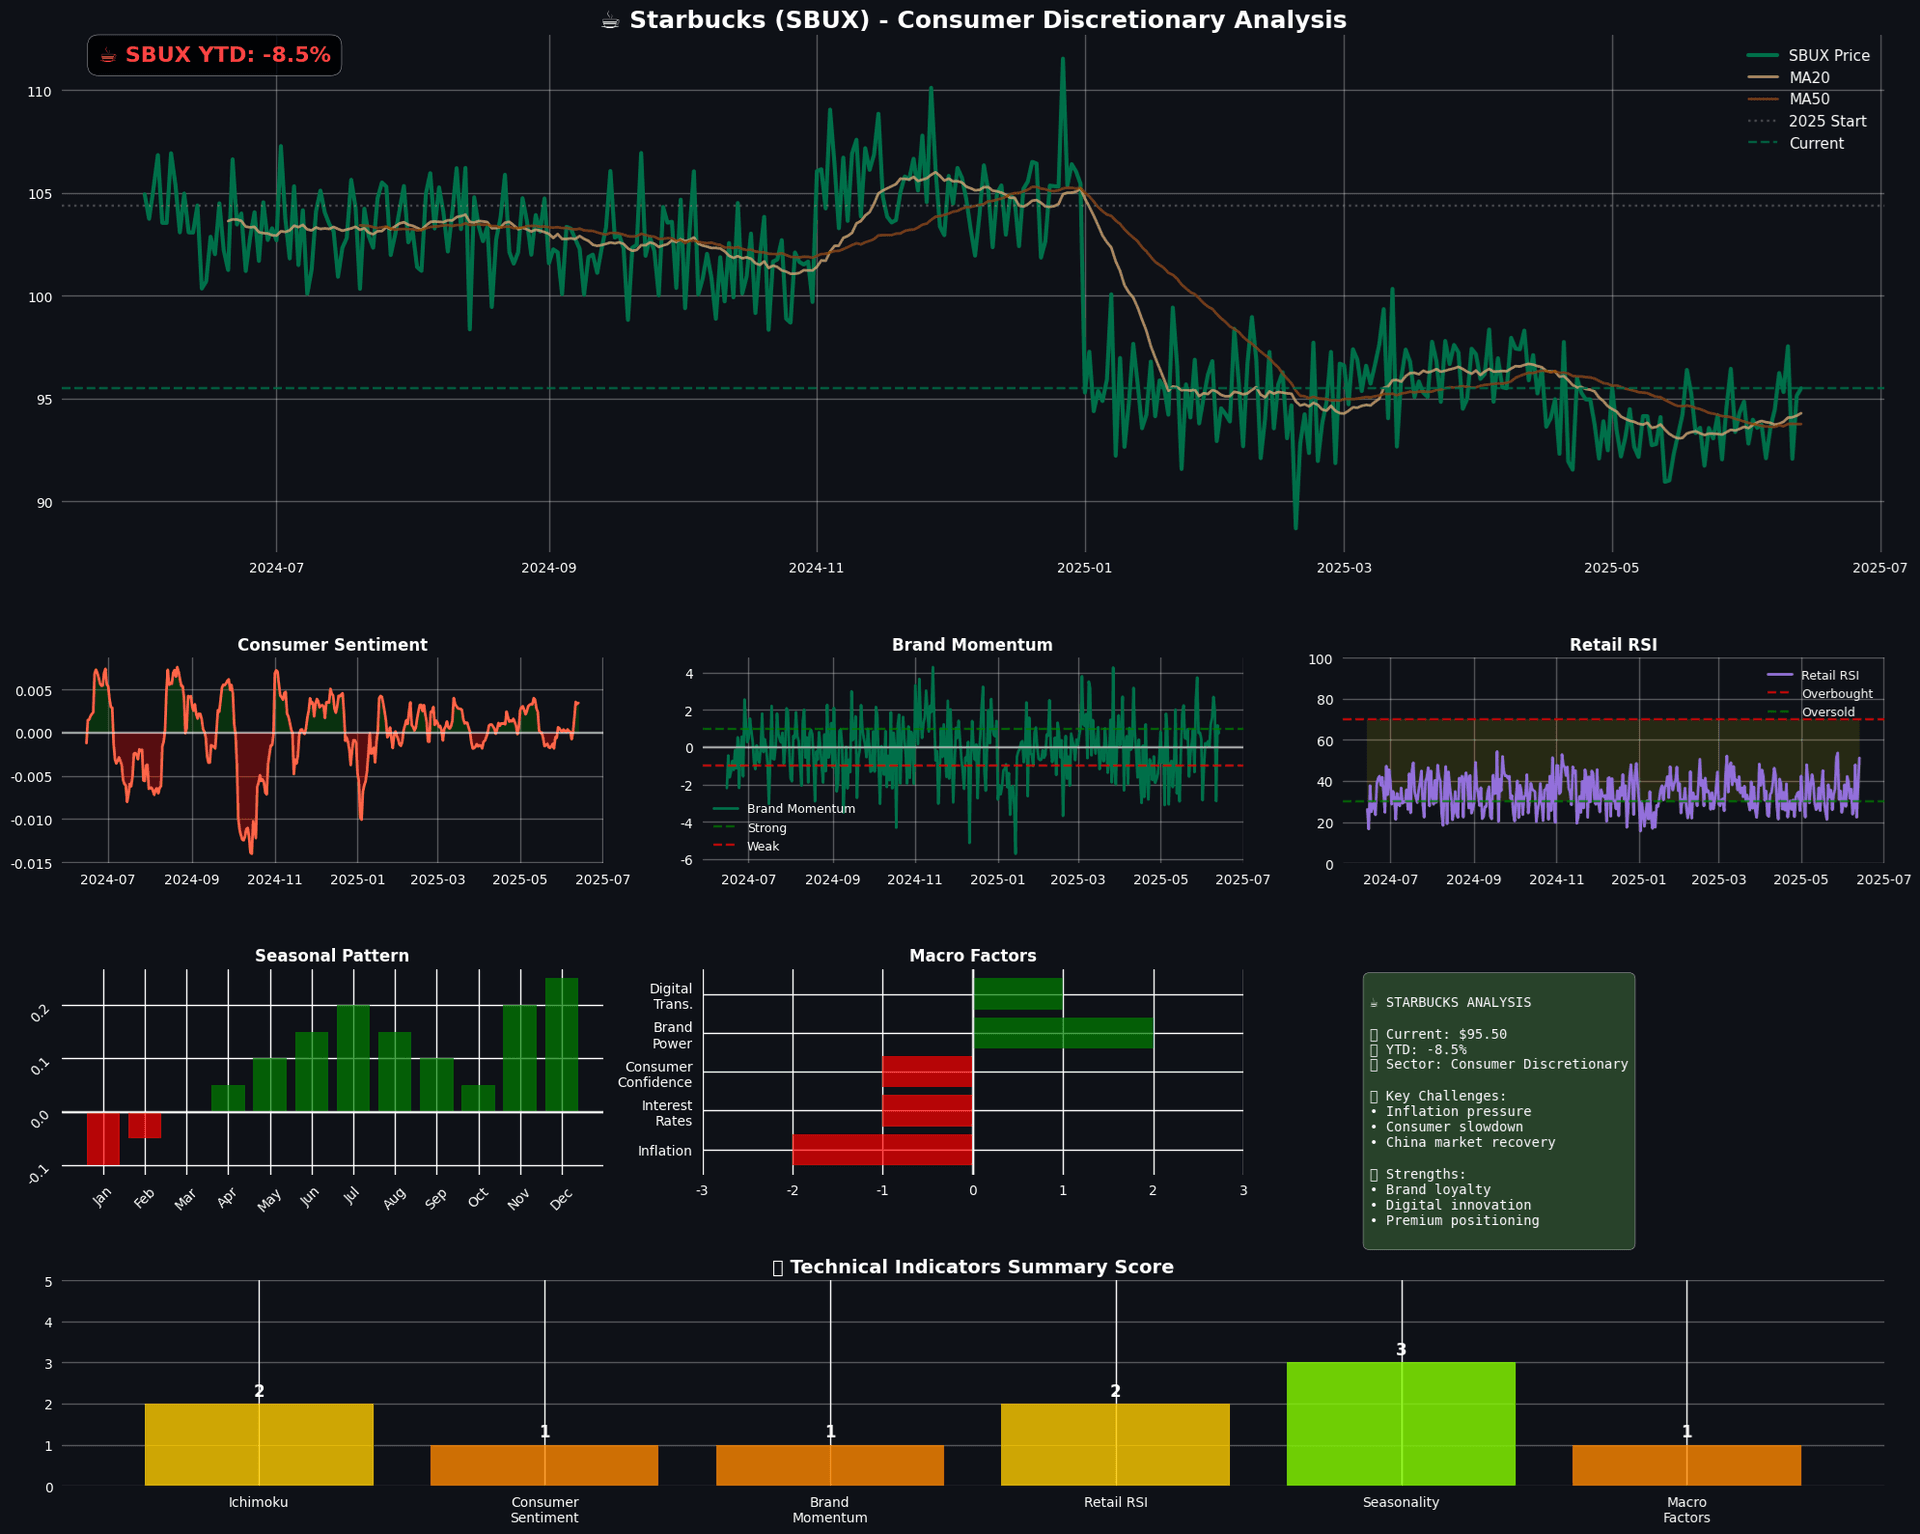Image resolution: width=1920 pixels, height=1534 pixels.
Task: Click the 2025-01 label on main price axis
Action: coord(1084,568)
